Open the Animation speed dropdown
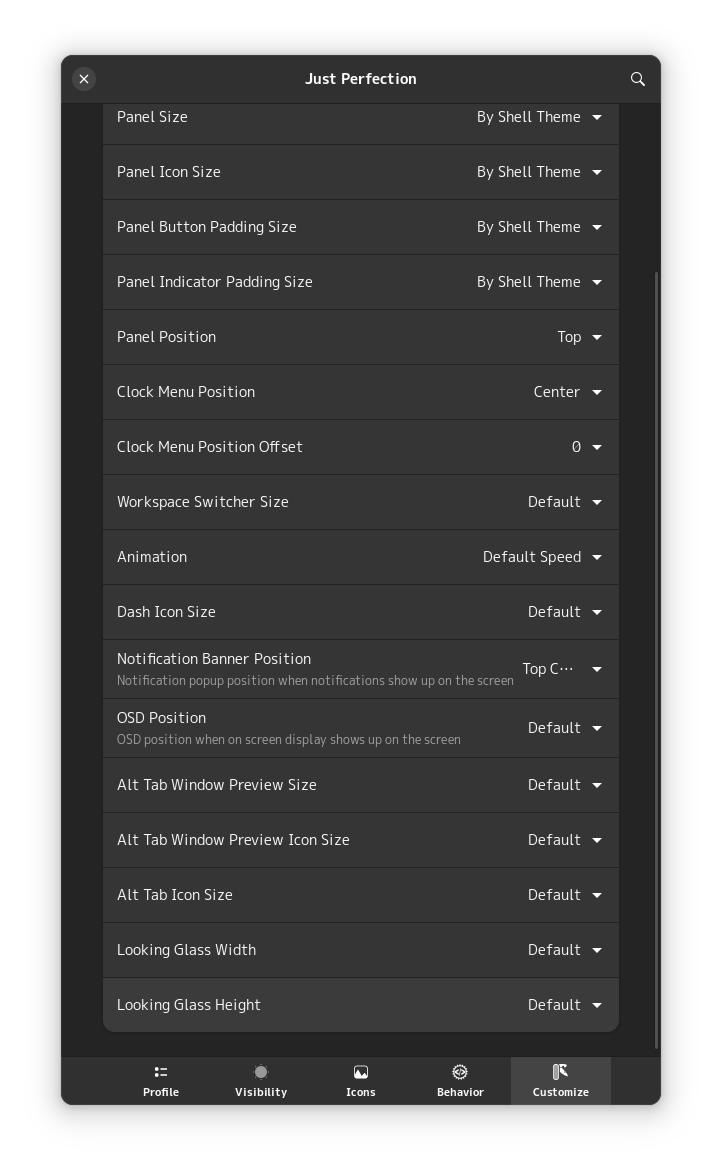This screenshot has height=1172, width=722. [x=542, y=557]
